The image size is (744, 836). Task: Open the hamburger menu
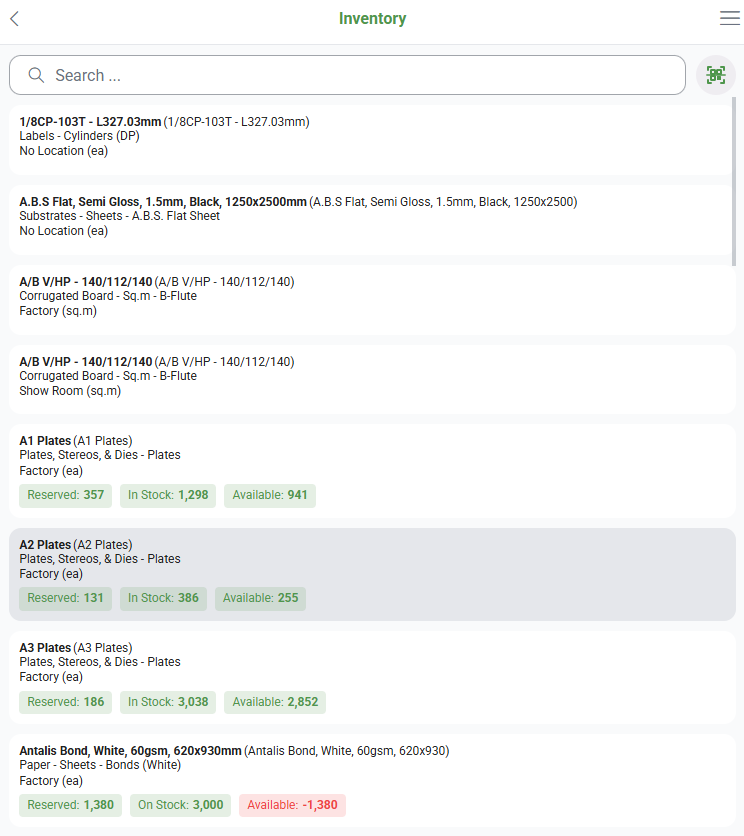pos(729,18)
